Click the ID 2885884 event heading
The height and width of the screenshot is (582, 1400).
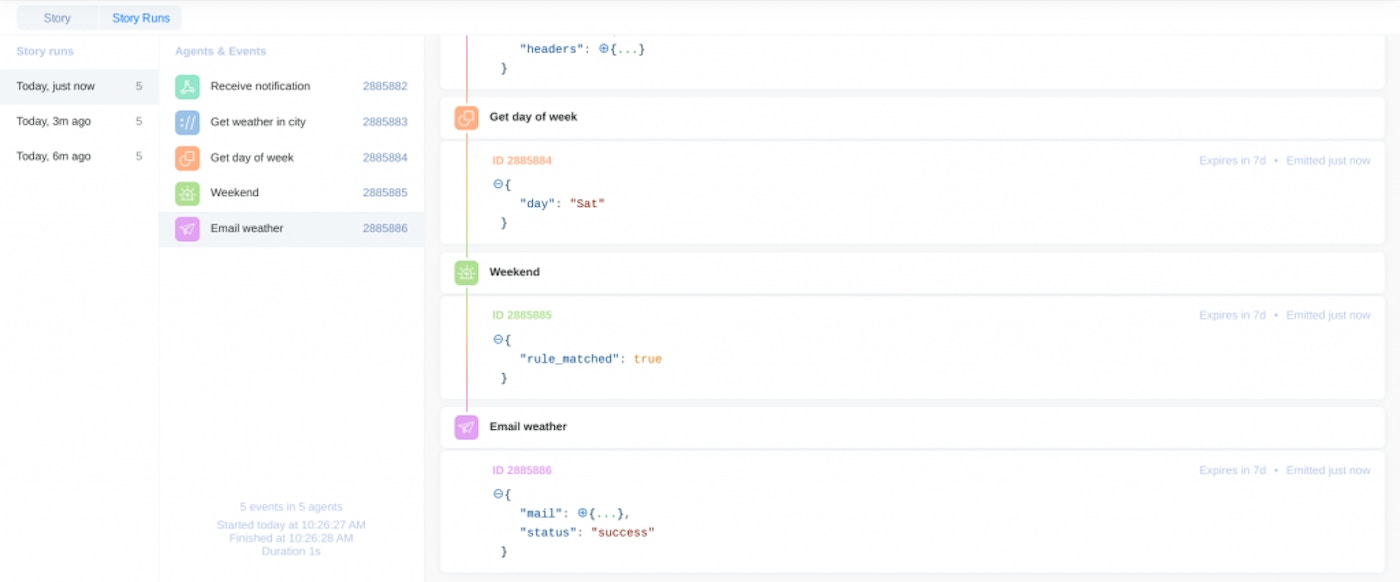coord(522,160)
